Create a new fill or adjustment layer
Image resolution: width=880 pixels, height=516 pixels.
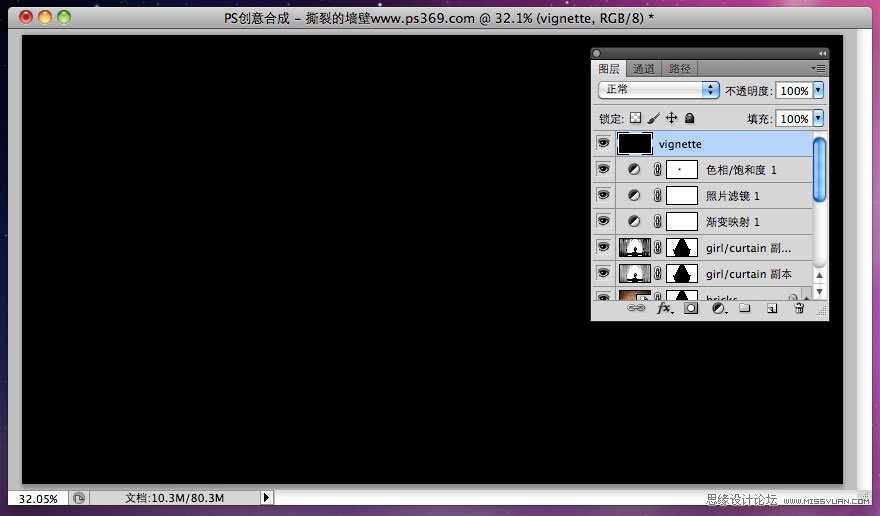(x=718, y=308)
